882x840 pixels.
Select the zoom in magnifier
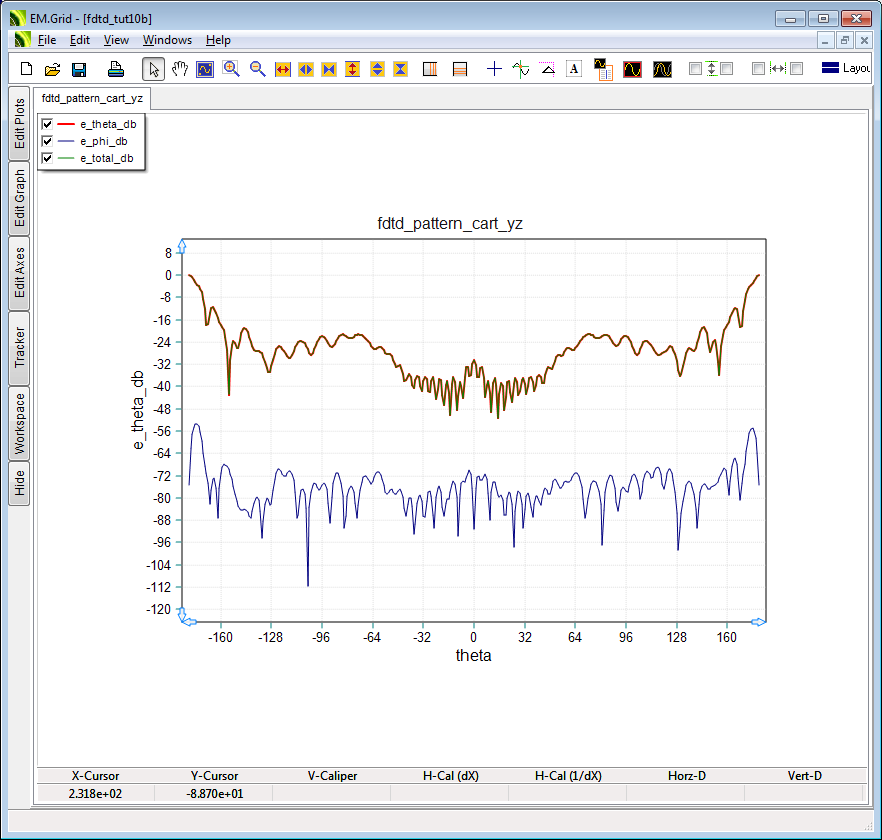pyautogui.click(x=231, y=69)
